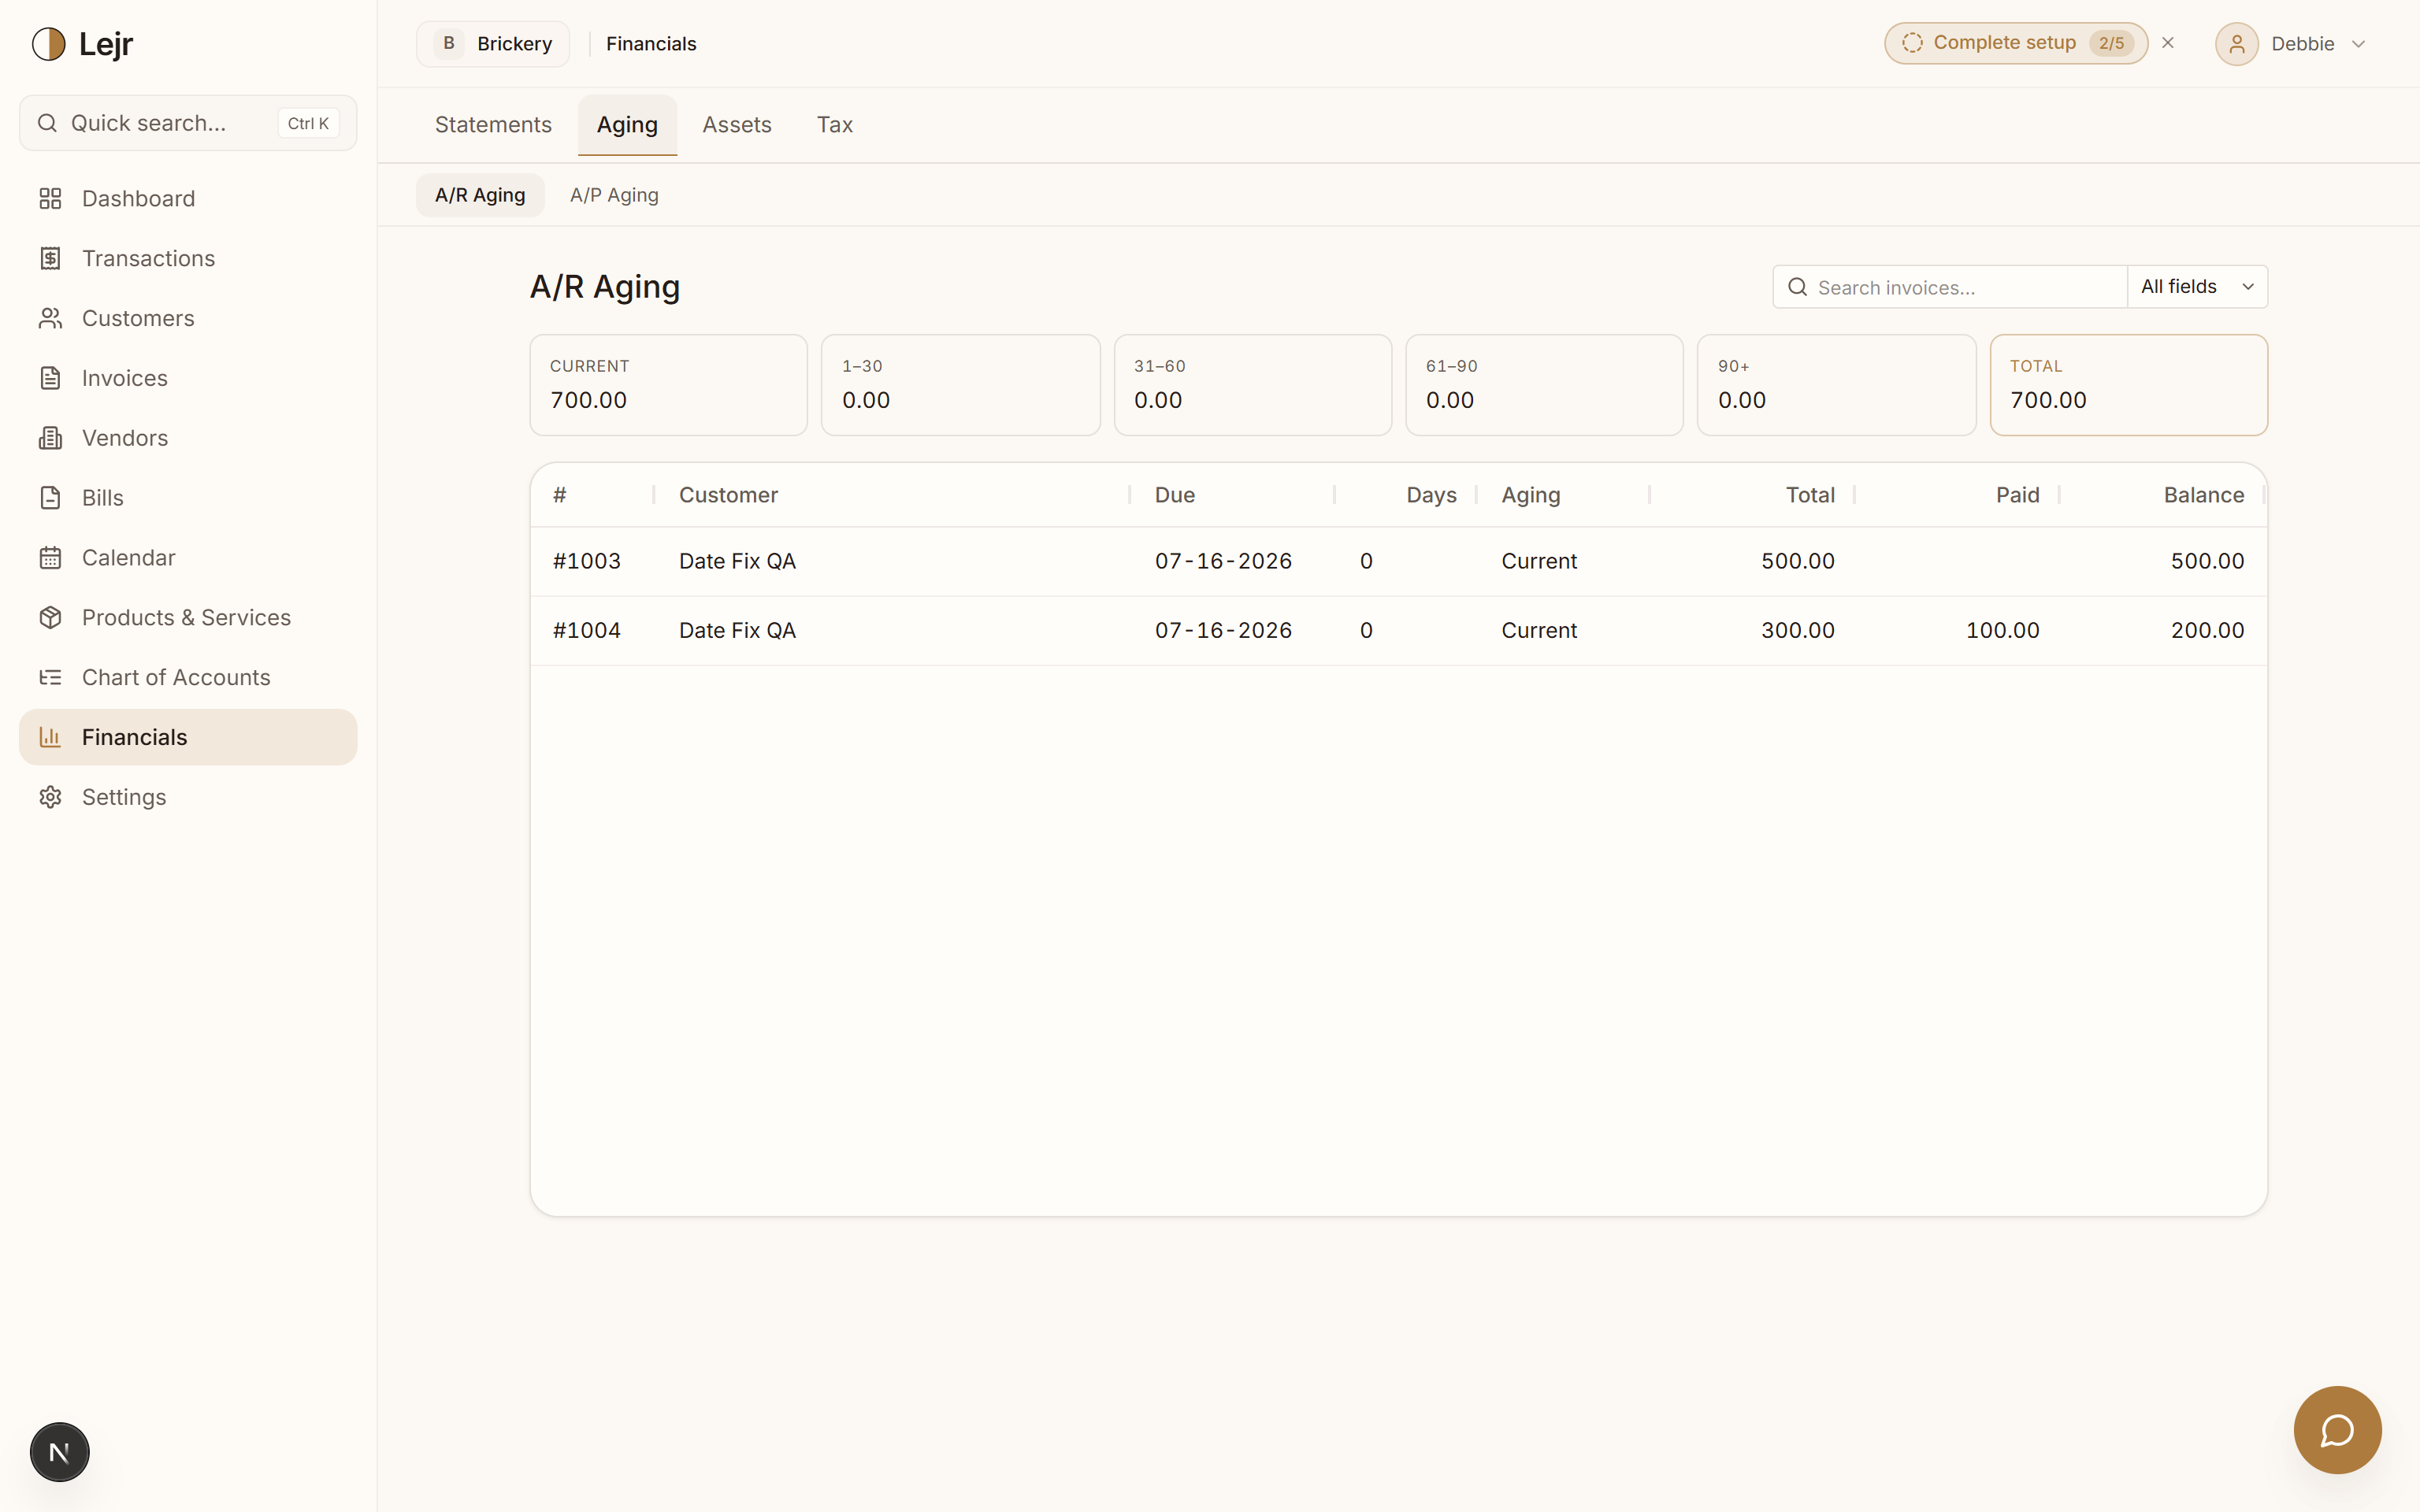Screen dimensions: 2420x1512
Task: Open the Quick search box
Action: click(x=188, y=123)
